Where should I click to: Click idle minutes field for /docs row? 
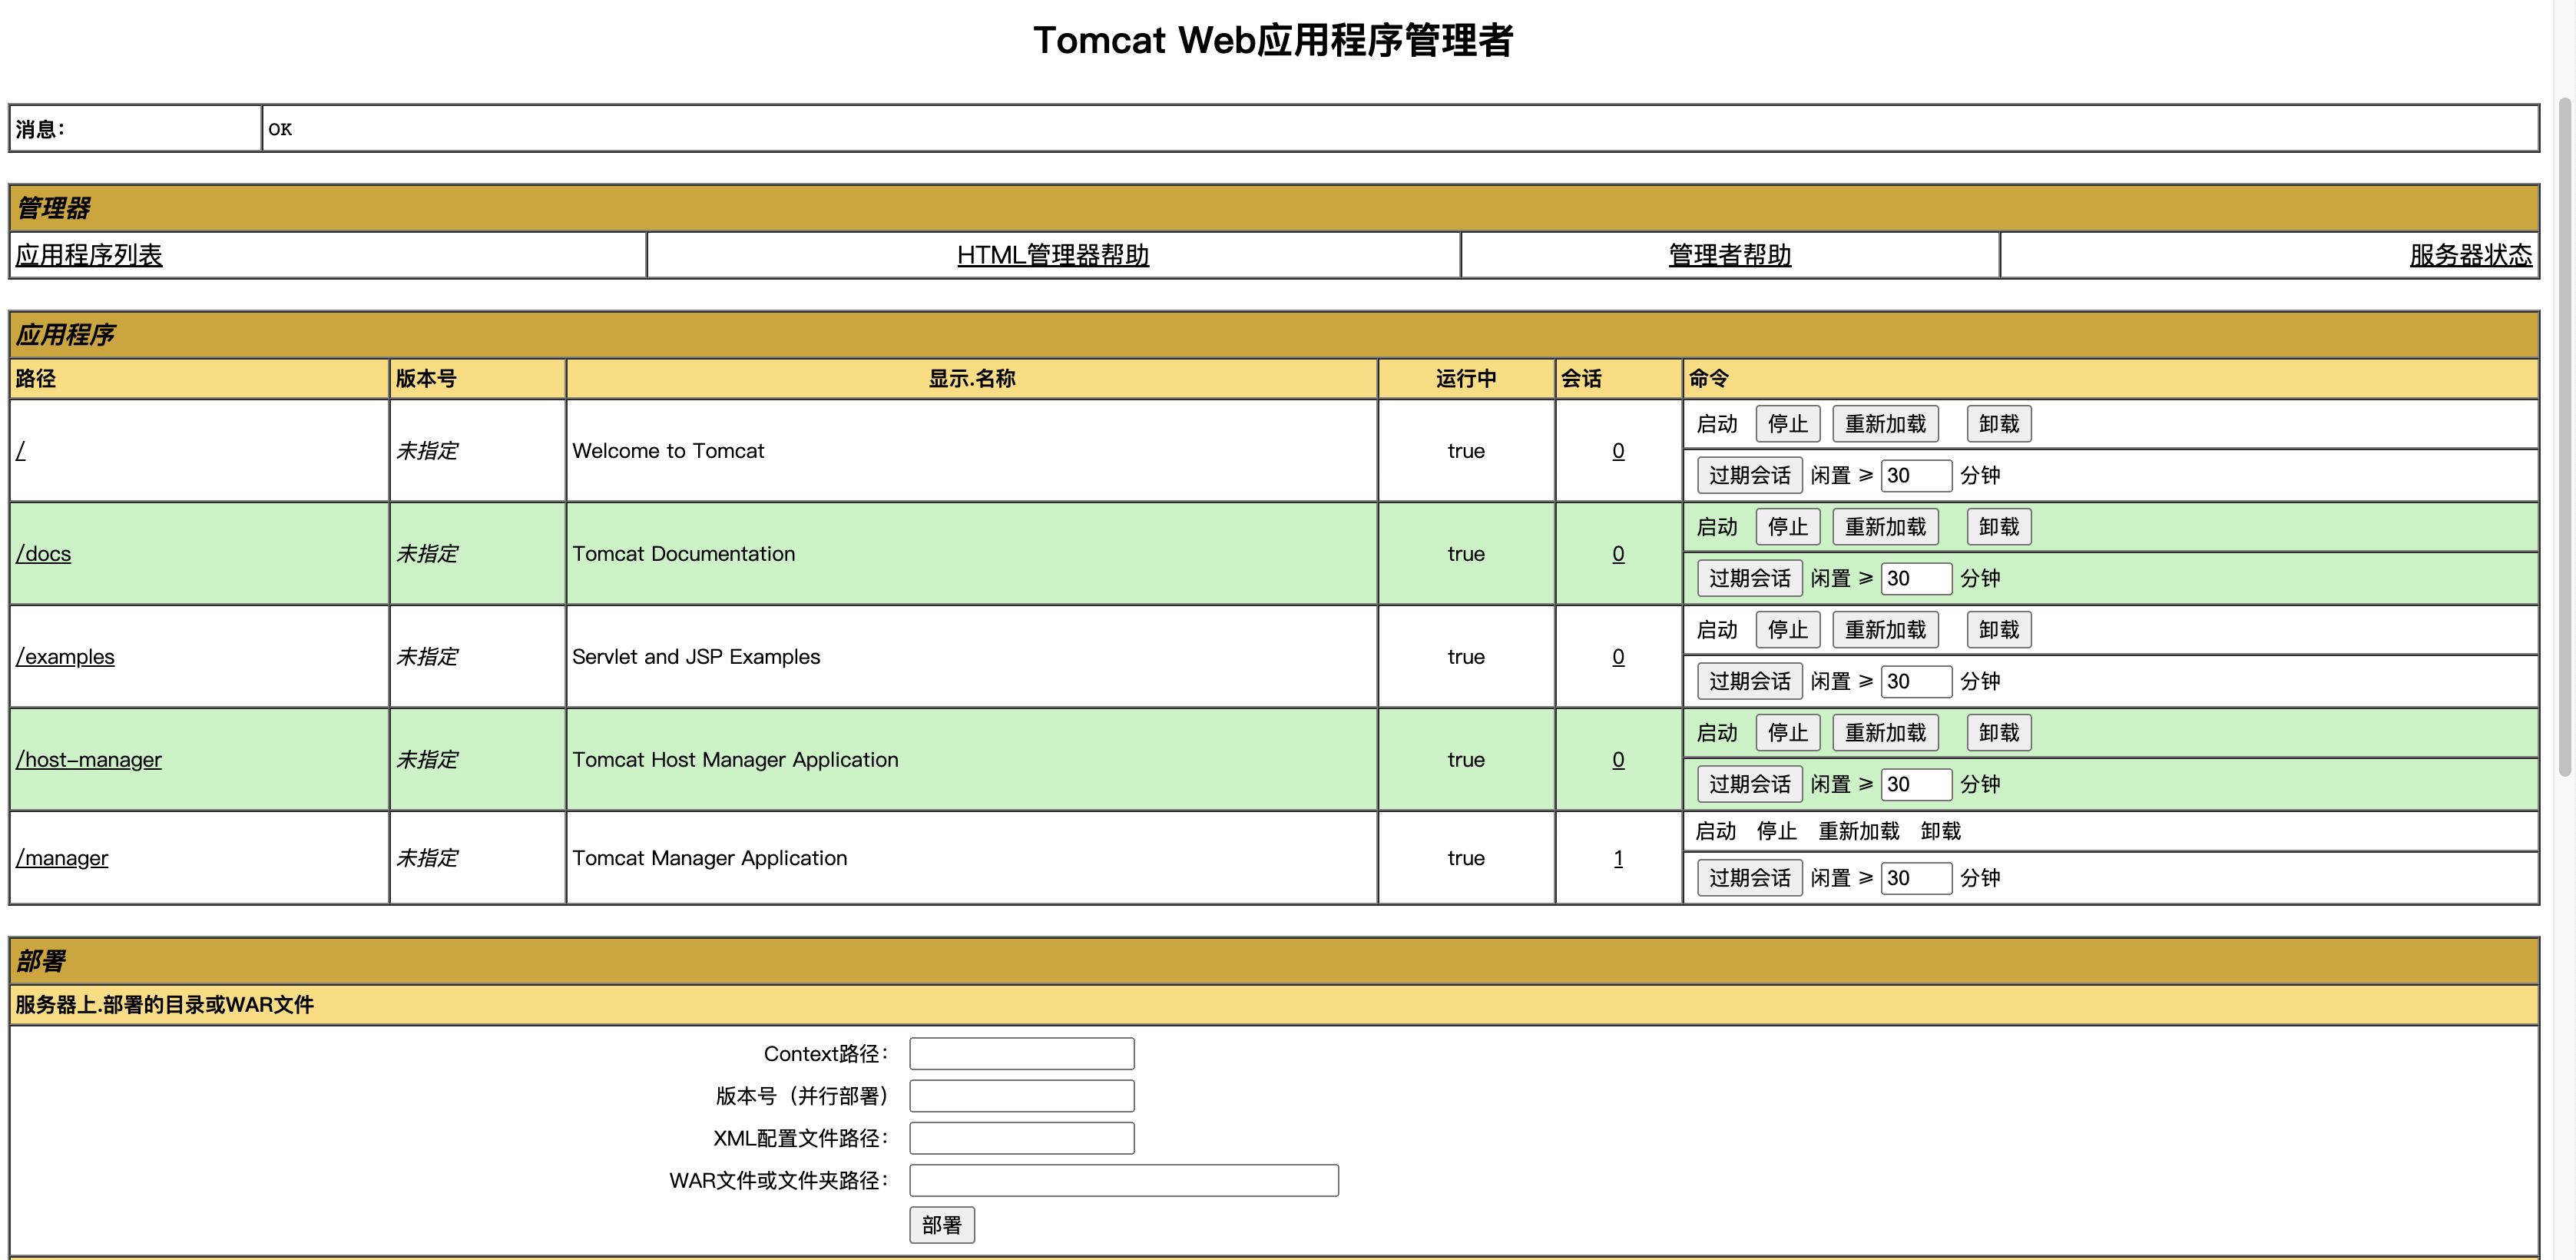1915,578
